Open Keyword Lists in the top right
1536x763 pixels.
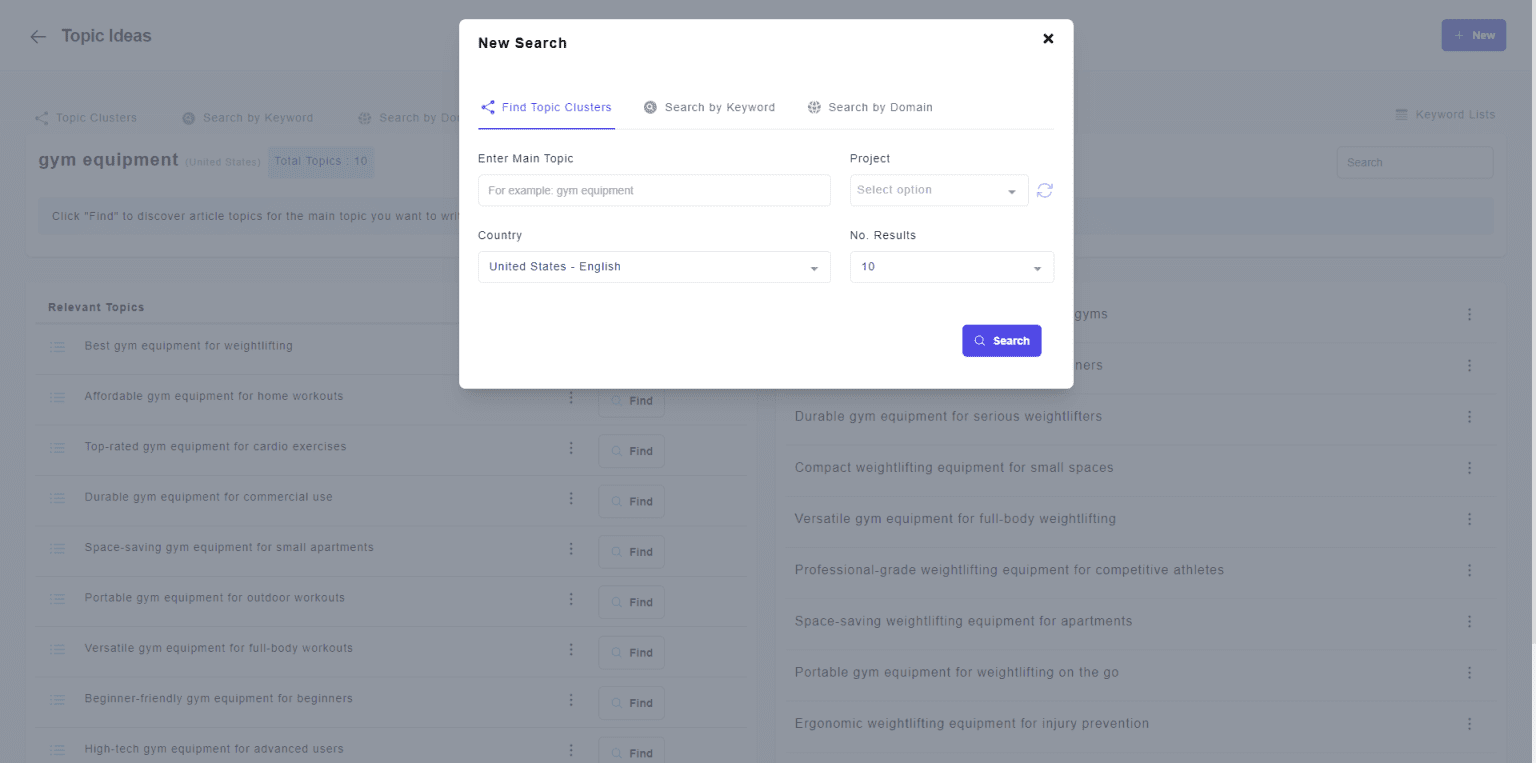(x=1445, y=115)
